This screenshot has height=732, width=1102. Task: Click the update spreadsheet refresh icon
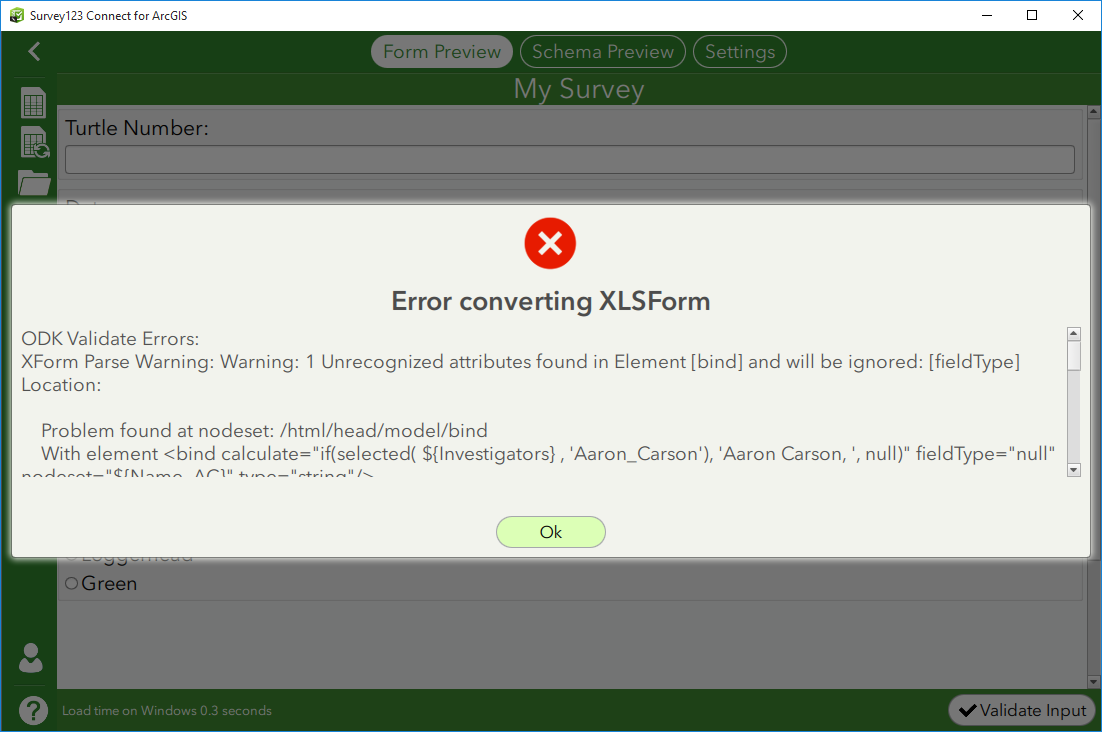pos(34,143)
